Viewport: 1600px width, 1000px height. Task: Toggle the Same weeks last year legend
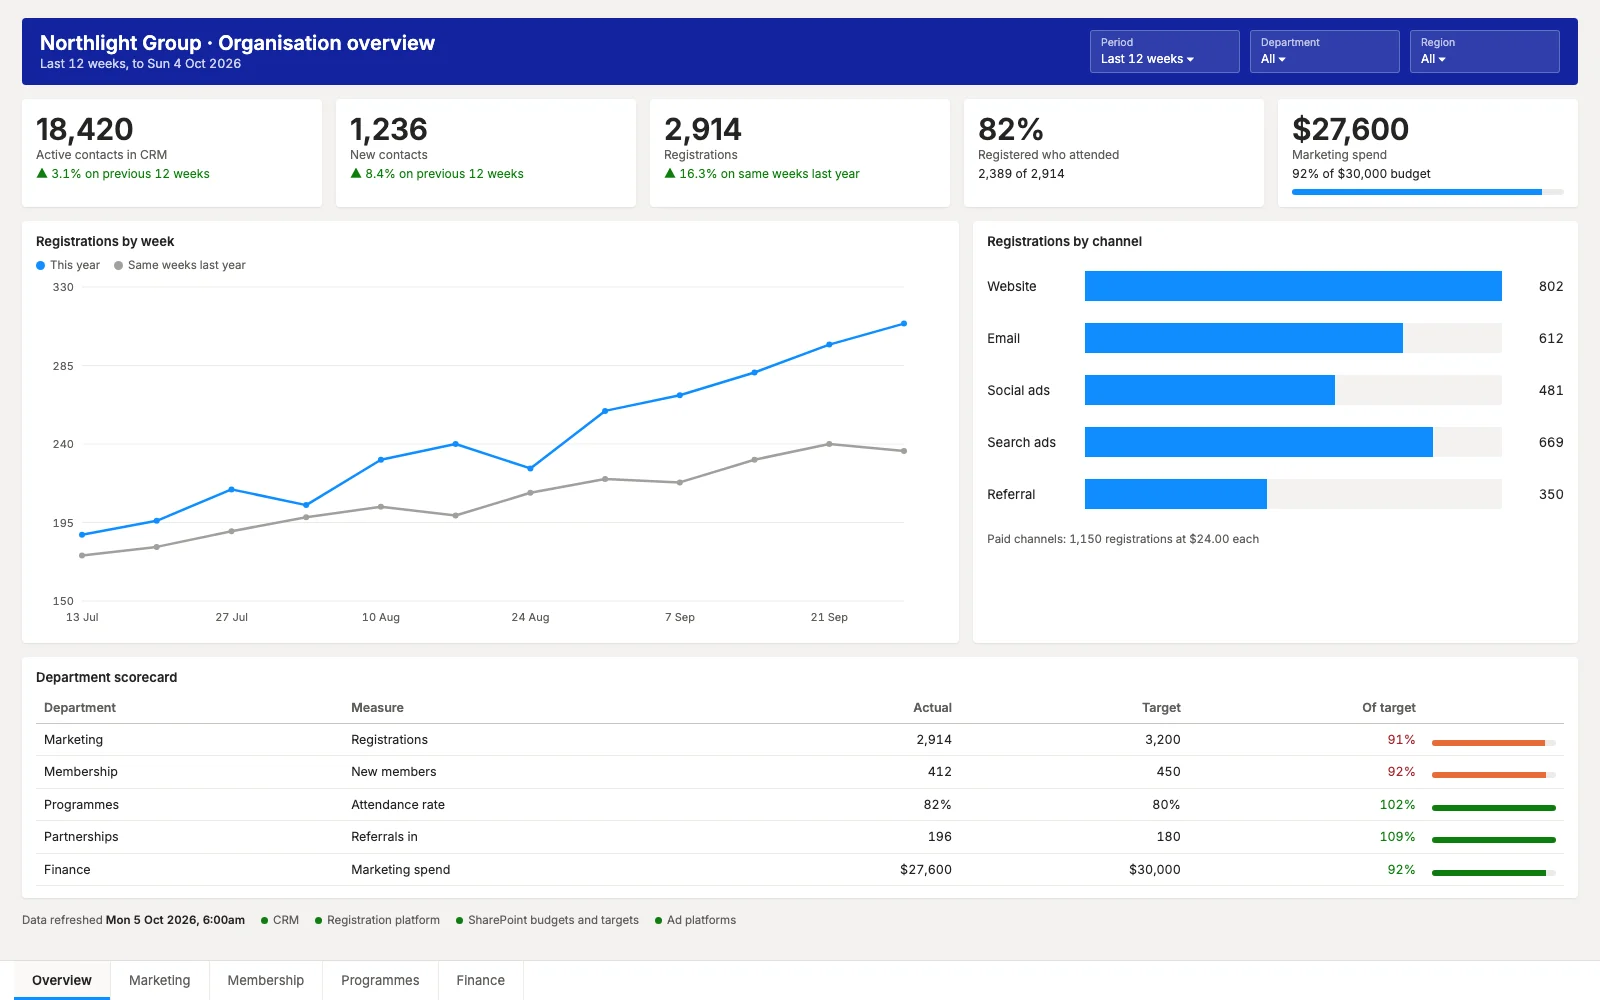pos(180,265)
